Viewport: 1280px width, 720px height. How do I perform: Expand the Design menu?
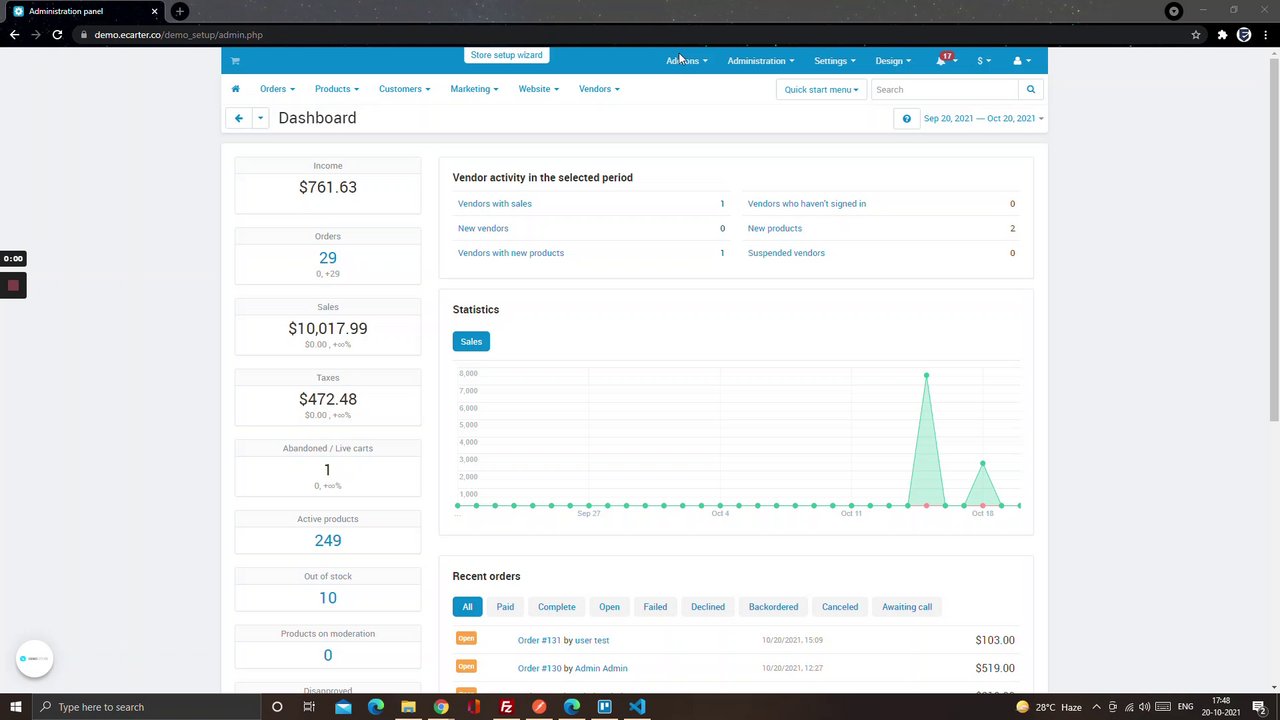pyautogui.click(x=893, y=61)
